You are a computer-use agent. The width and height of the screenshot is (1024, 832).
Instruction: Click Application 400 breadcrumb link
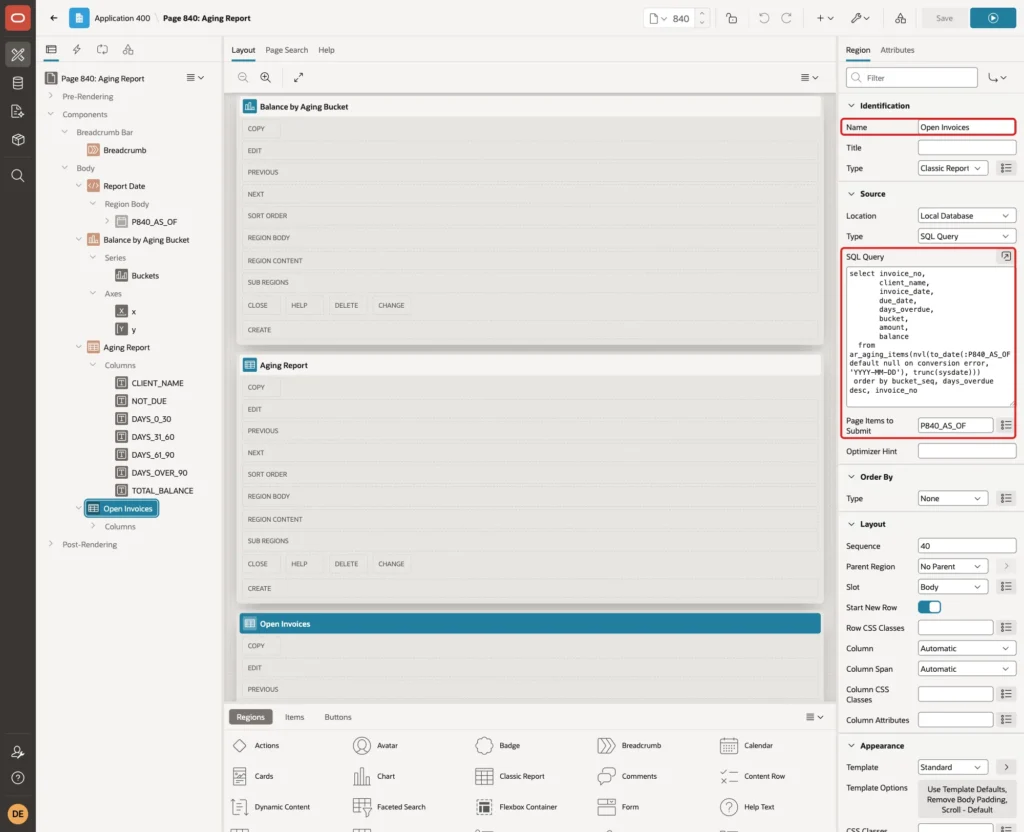(122, 18)
